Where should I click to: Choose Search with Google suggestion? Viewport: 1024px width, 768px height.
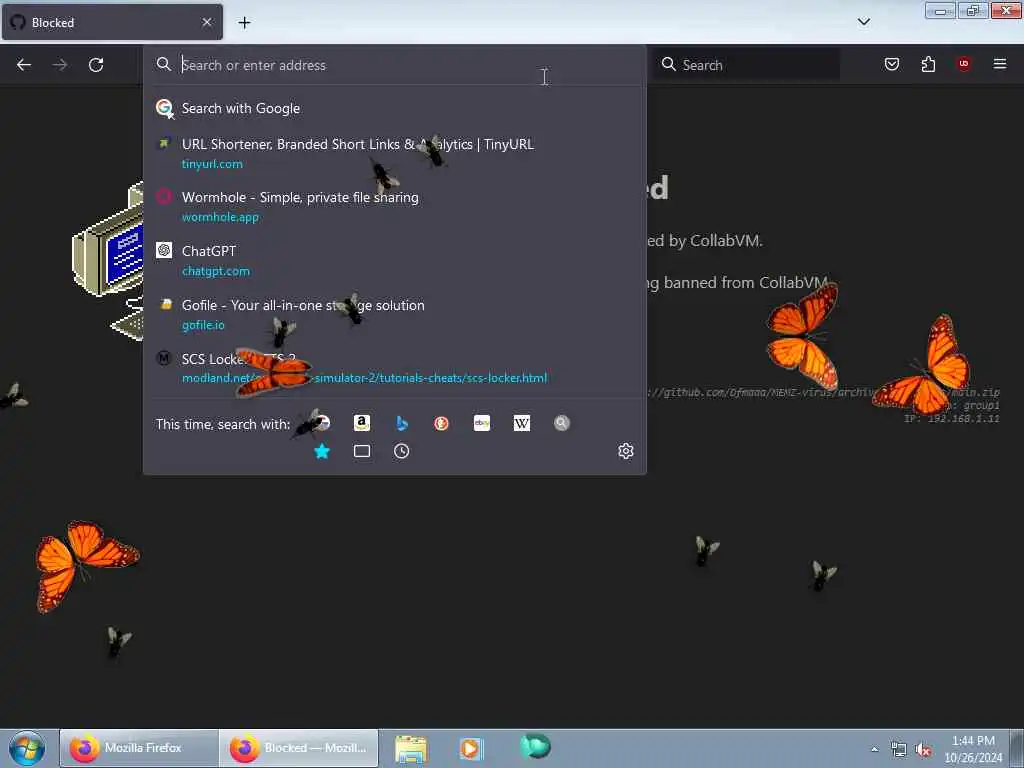coord(394,108)
